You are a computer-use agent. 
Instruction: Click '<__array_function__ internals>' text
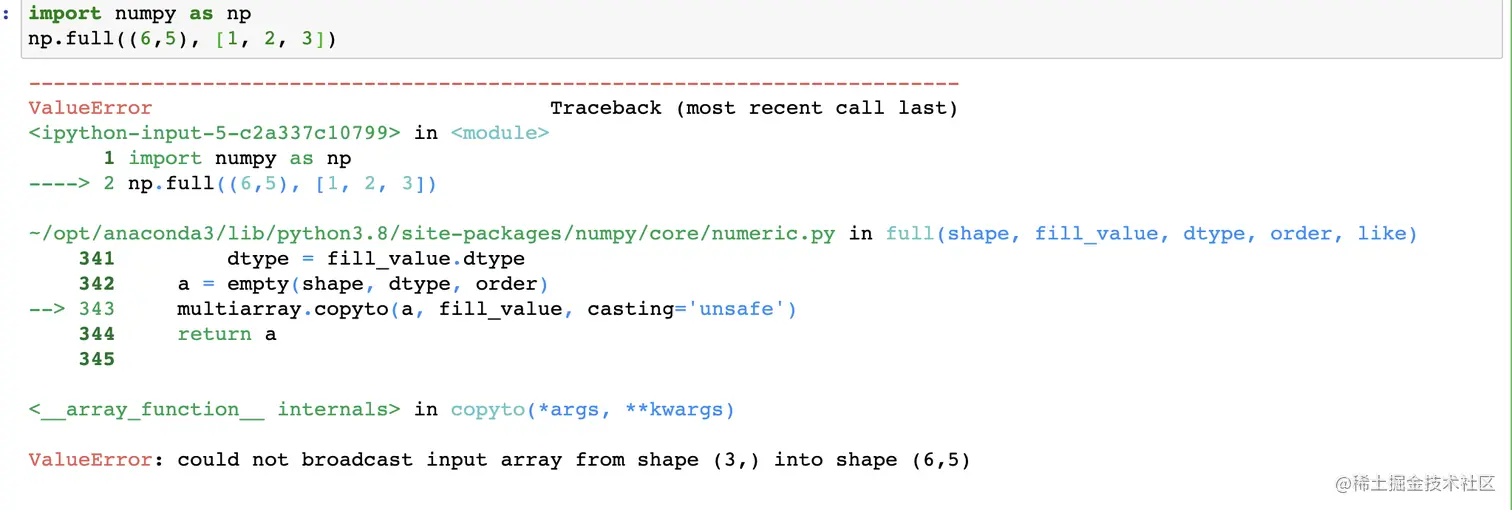click(215, 410)
